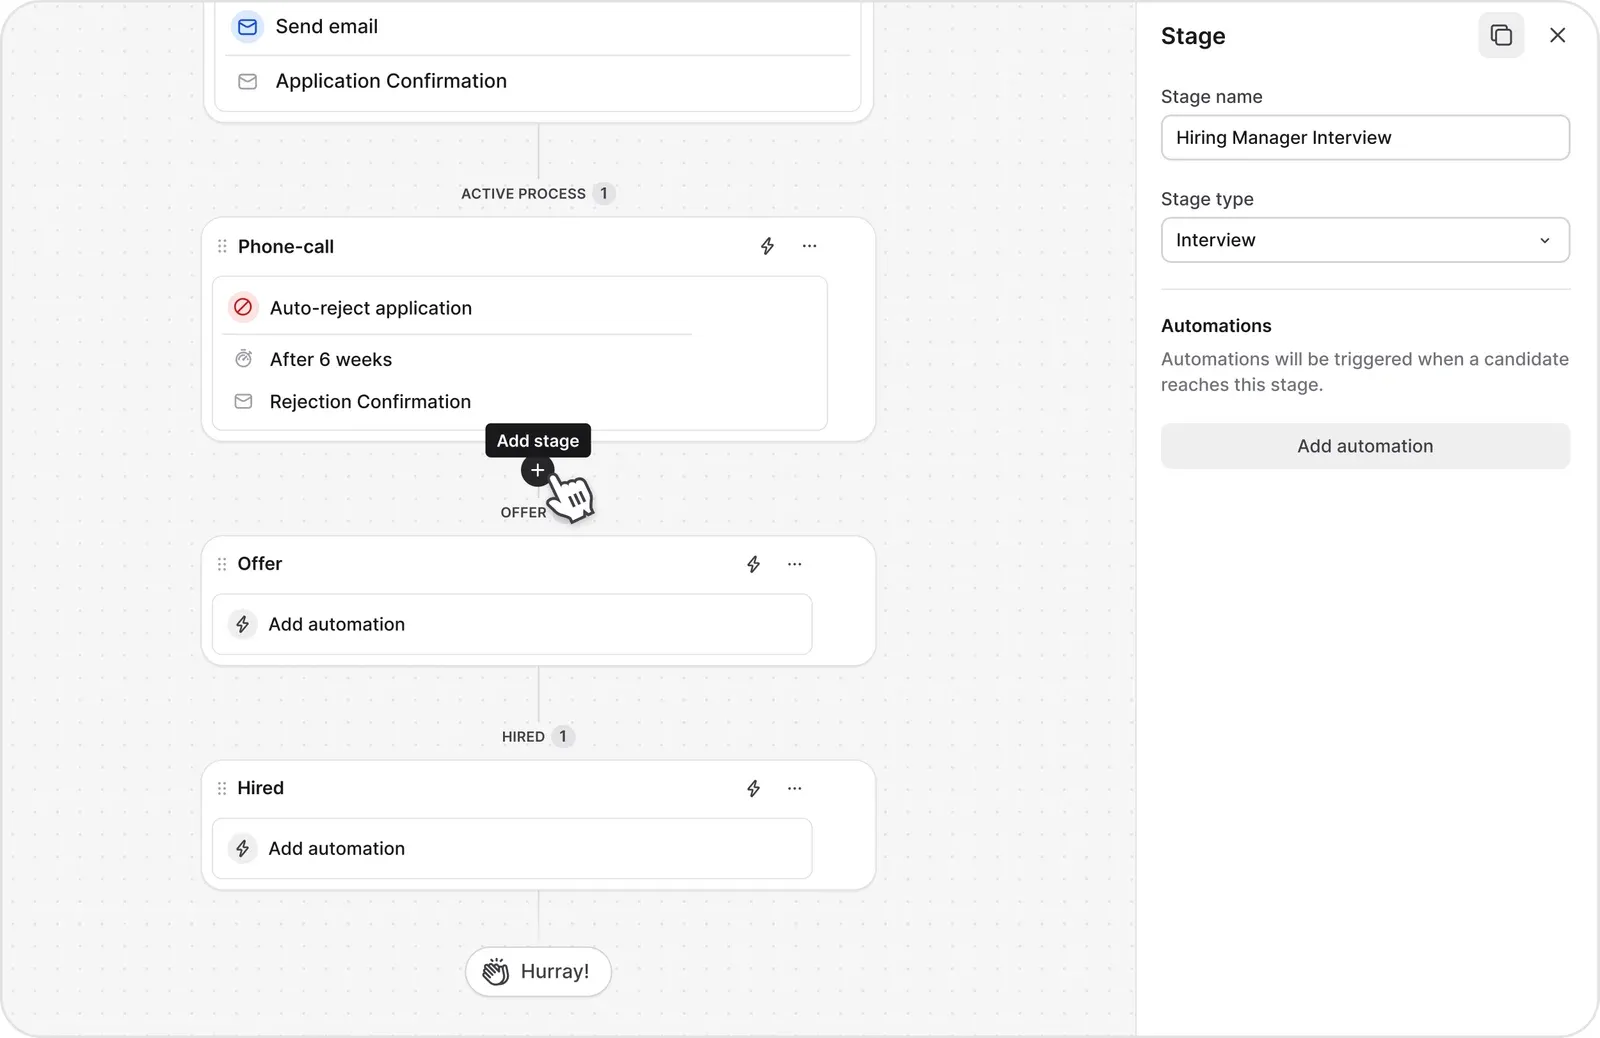The width and height of the screenshot is (1600, 1038).
Task: Click the envelope icon beside Application Confirmation
Action: (x=247, y=81)
